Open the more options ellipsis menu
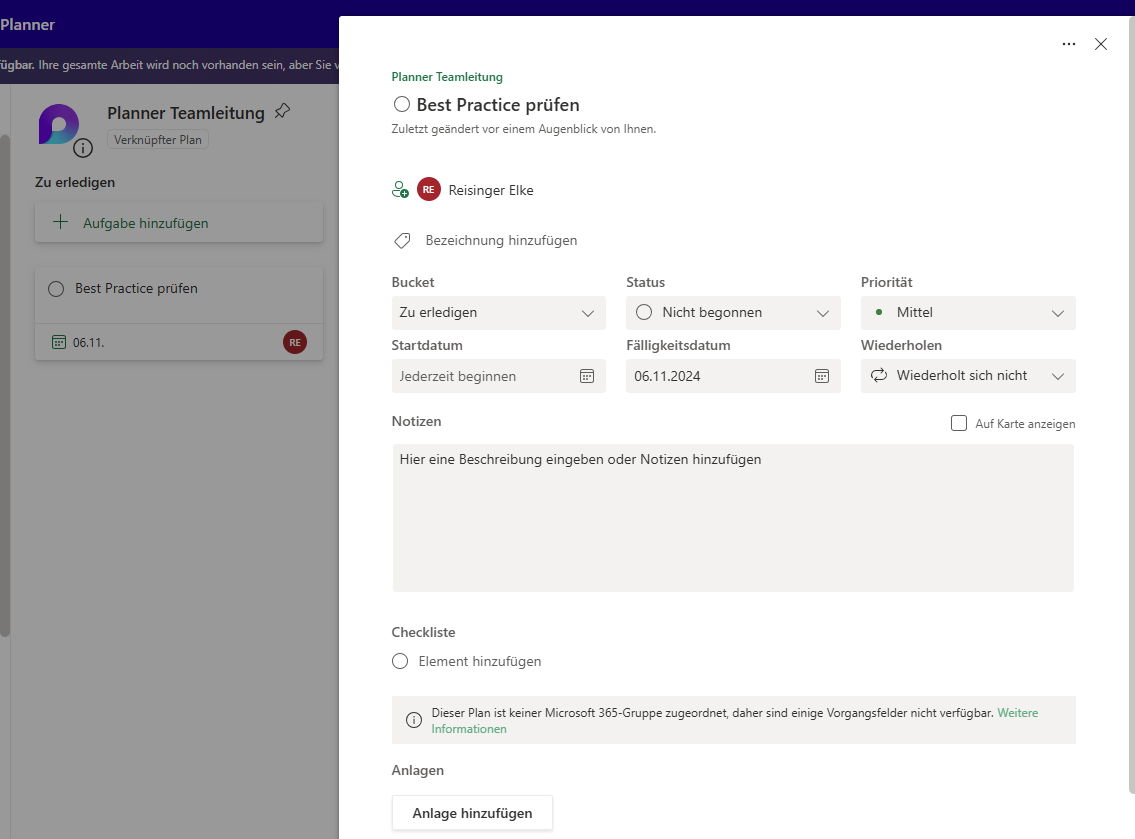This screenshot has height=839, width=1135. point(1068,44)
